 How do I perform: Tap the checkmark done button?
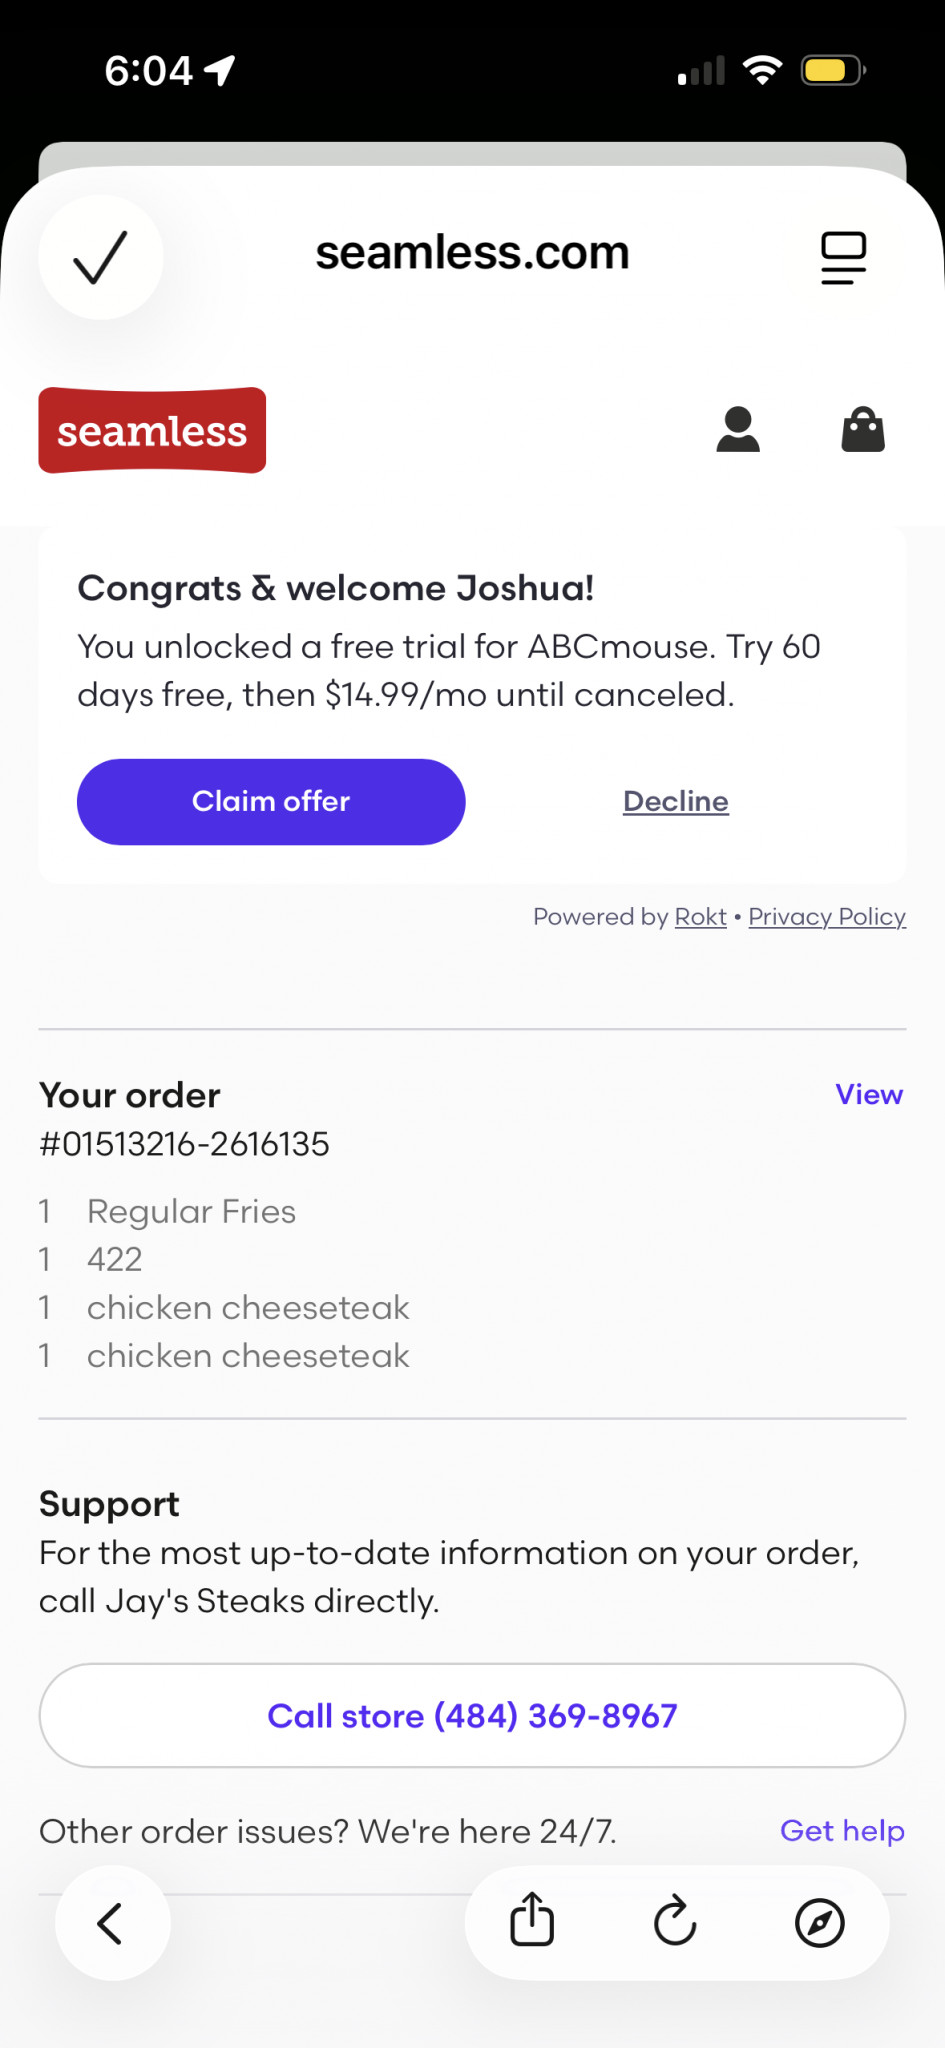[100, 257]
